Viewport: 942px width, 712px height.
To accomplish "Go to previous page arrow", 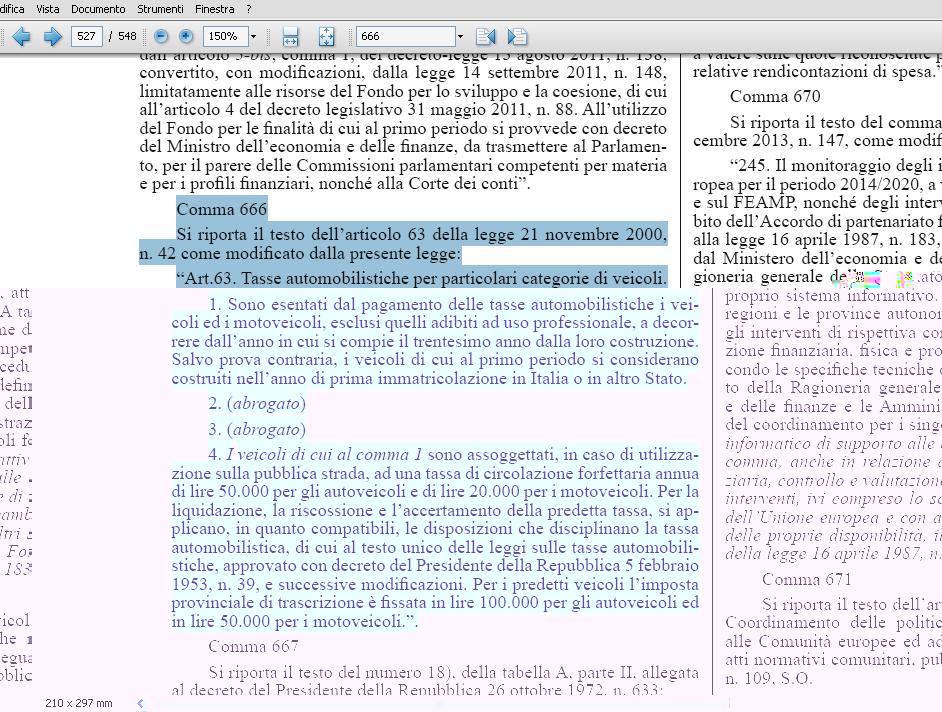I will click(x=21, y=37).
